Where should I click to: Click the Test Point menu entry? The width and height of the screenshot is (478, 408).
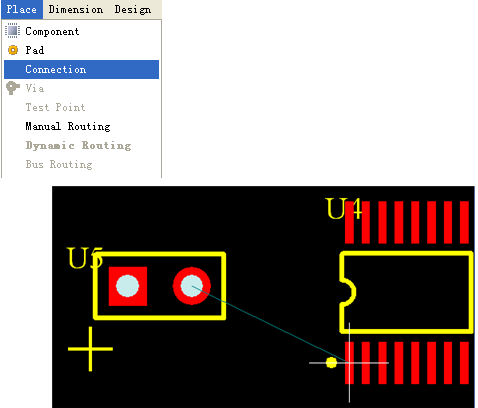coord(55,107)
